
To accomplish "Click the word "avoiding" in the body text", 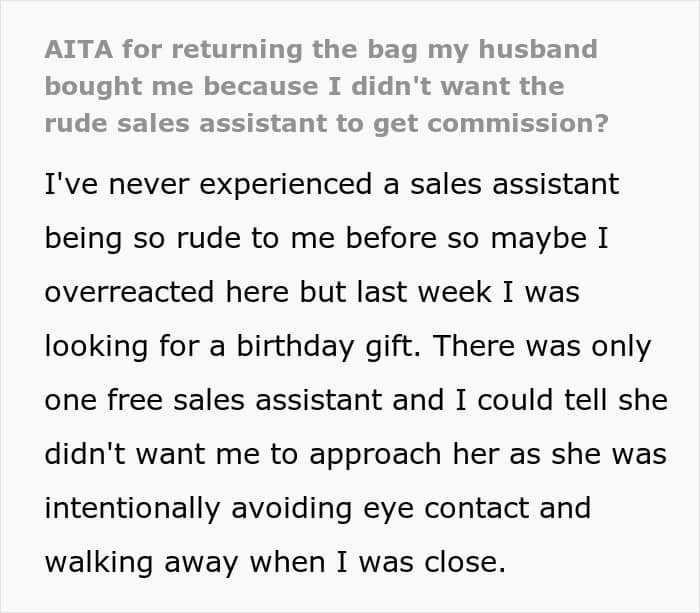I will tap(292, 509).
